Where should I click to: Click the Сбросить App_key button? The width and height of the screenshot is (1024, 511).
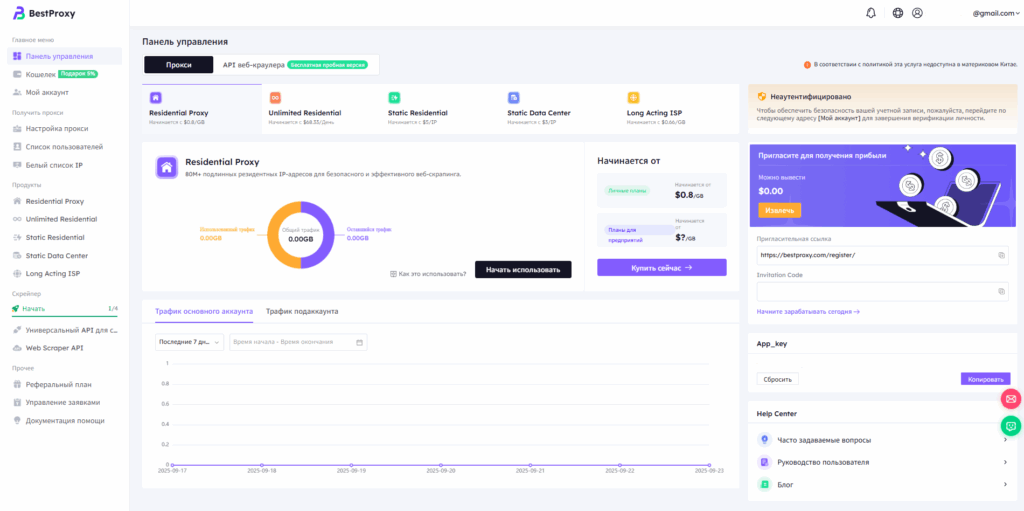pos(777,379)
